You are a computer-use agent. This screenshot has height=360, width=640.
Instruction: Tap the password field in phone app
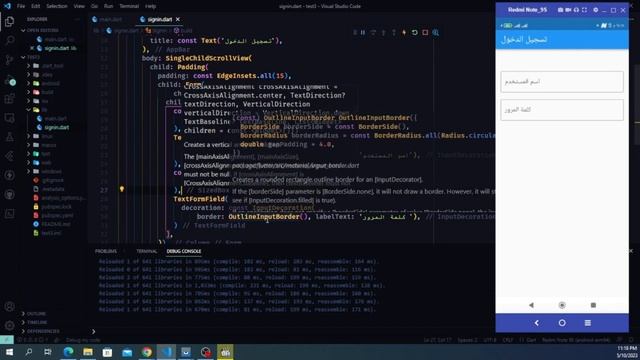coord(562,110)
